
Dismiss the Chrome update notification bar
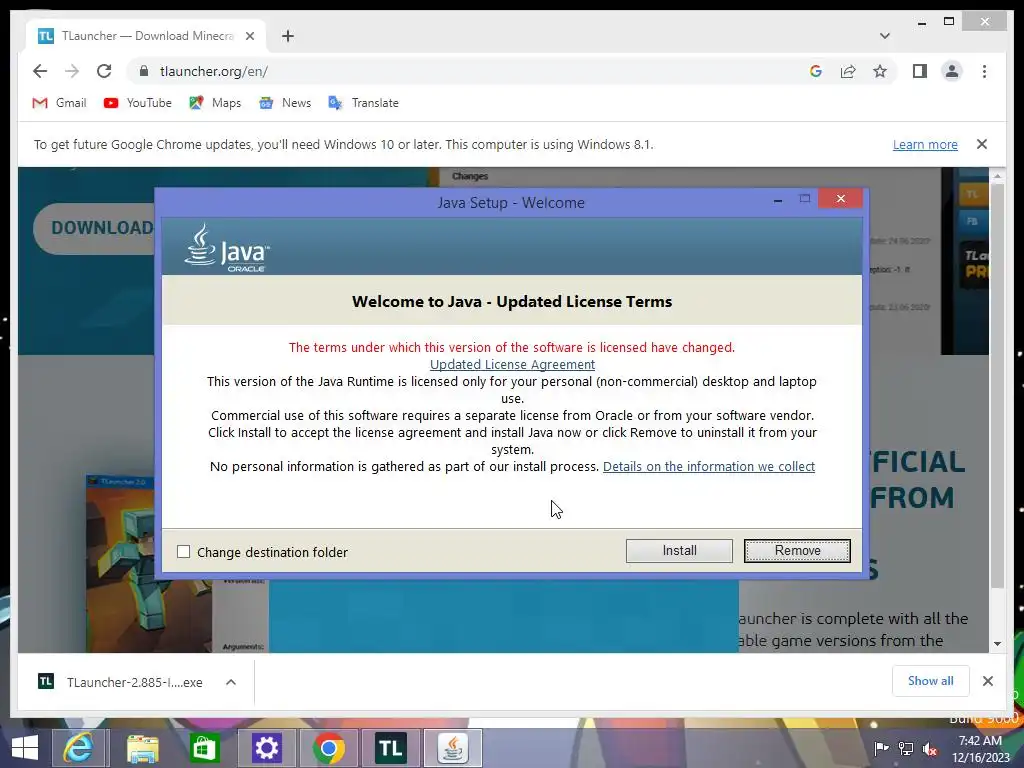click(x=982, y=144)
